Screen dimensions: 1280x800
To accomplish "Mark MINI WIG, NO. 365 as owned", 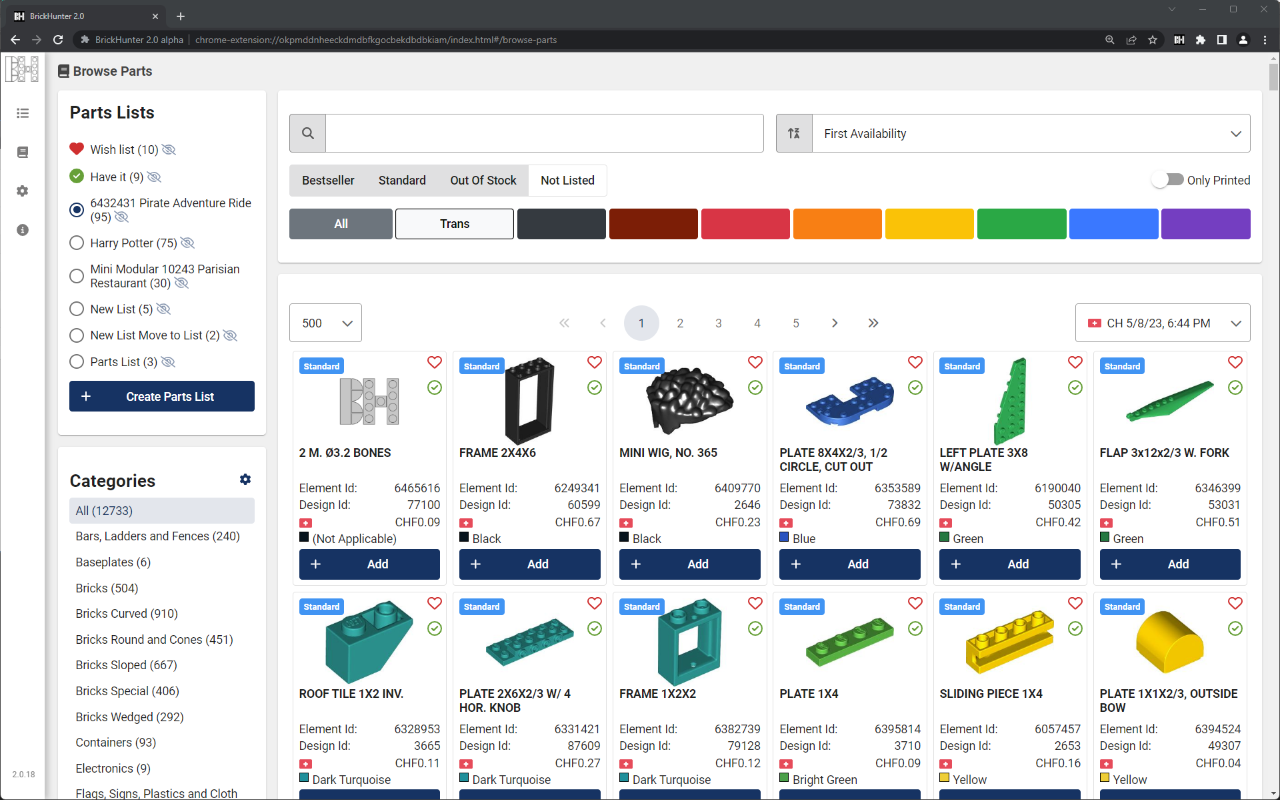I will point(754,388).
